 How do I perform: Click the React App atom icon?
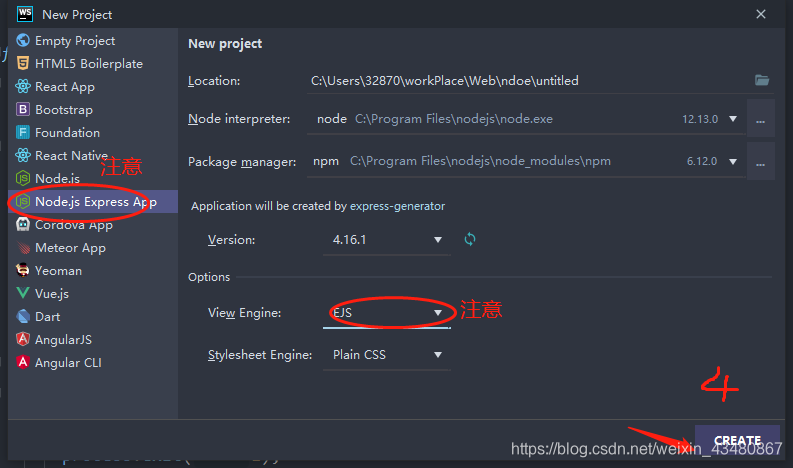23,87
